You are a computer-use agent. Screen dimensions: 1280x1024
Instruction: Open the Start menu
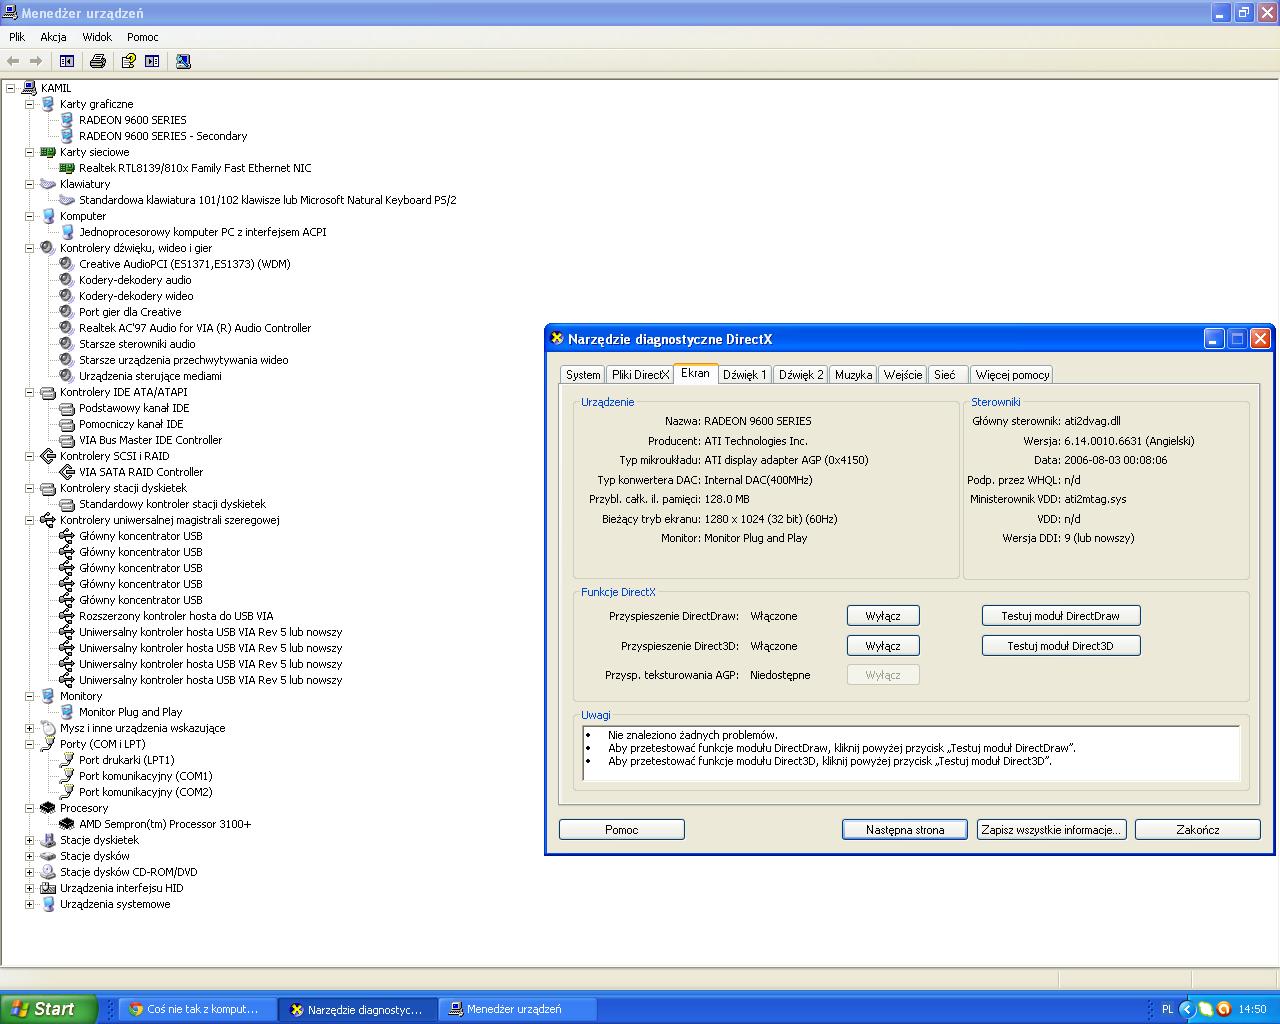coord(49,1009)
